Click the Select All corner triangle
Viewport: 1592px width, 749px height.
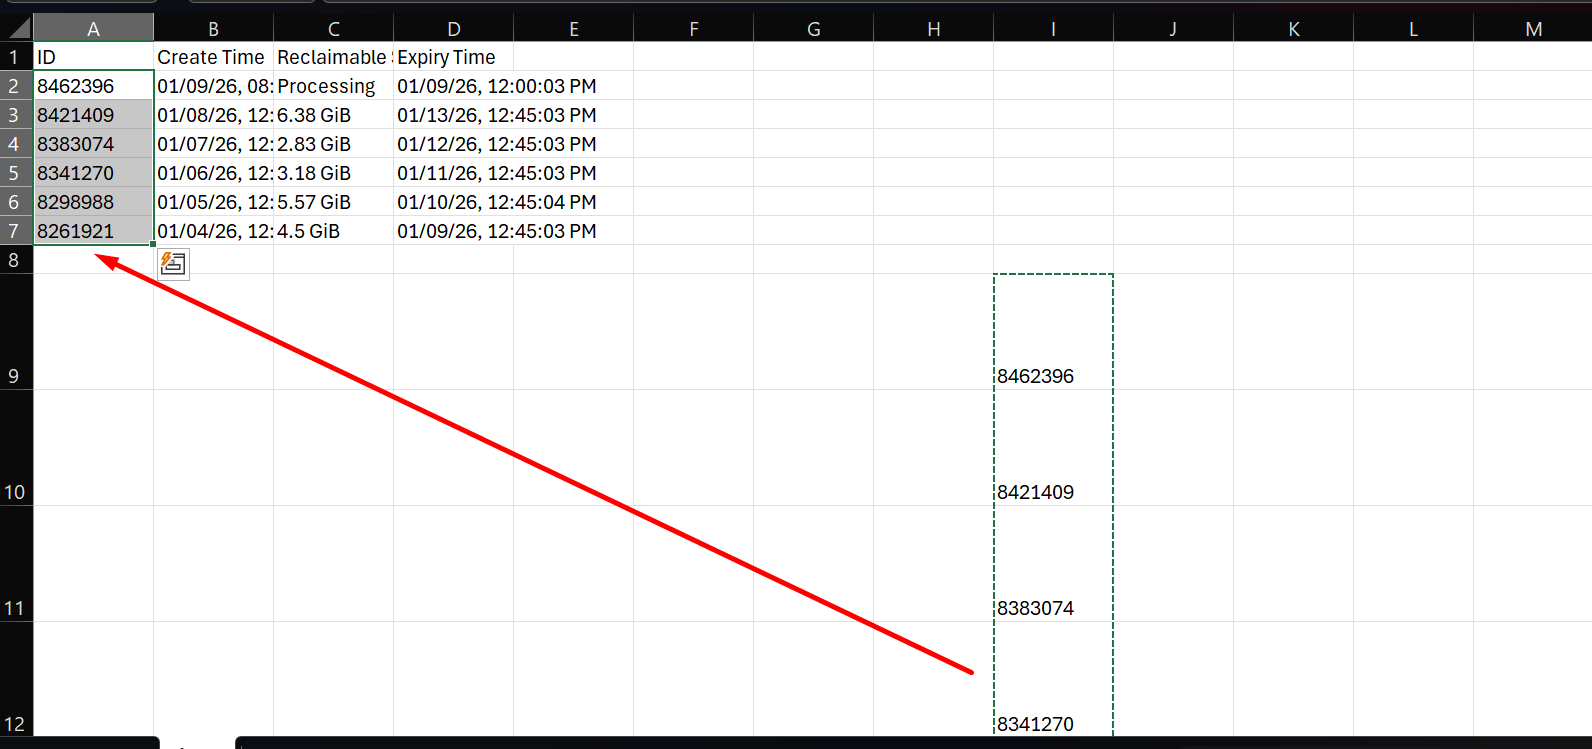[18, 27]
